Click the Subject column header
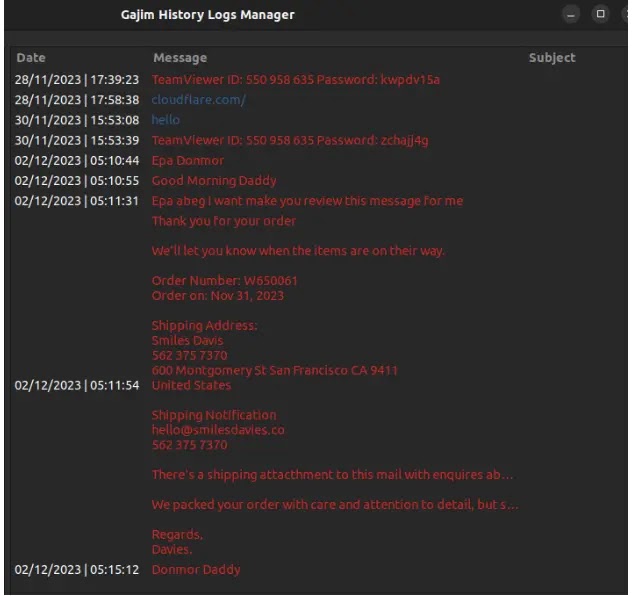 point(552,58)
